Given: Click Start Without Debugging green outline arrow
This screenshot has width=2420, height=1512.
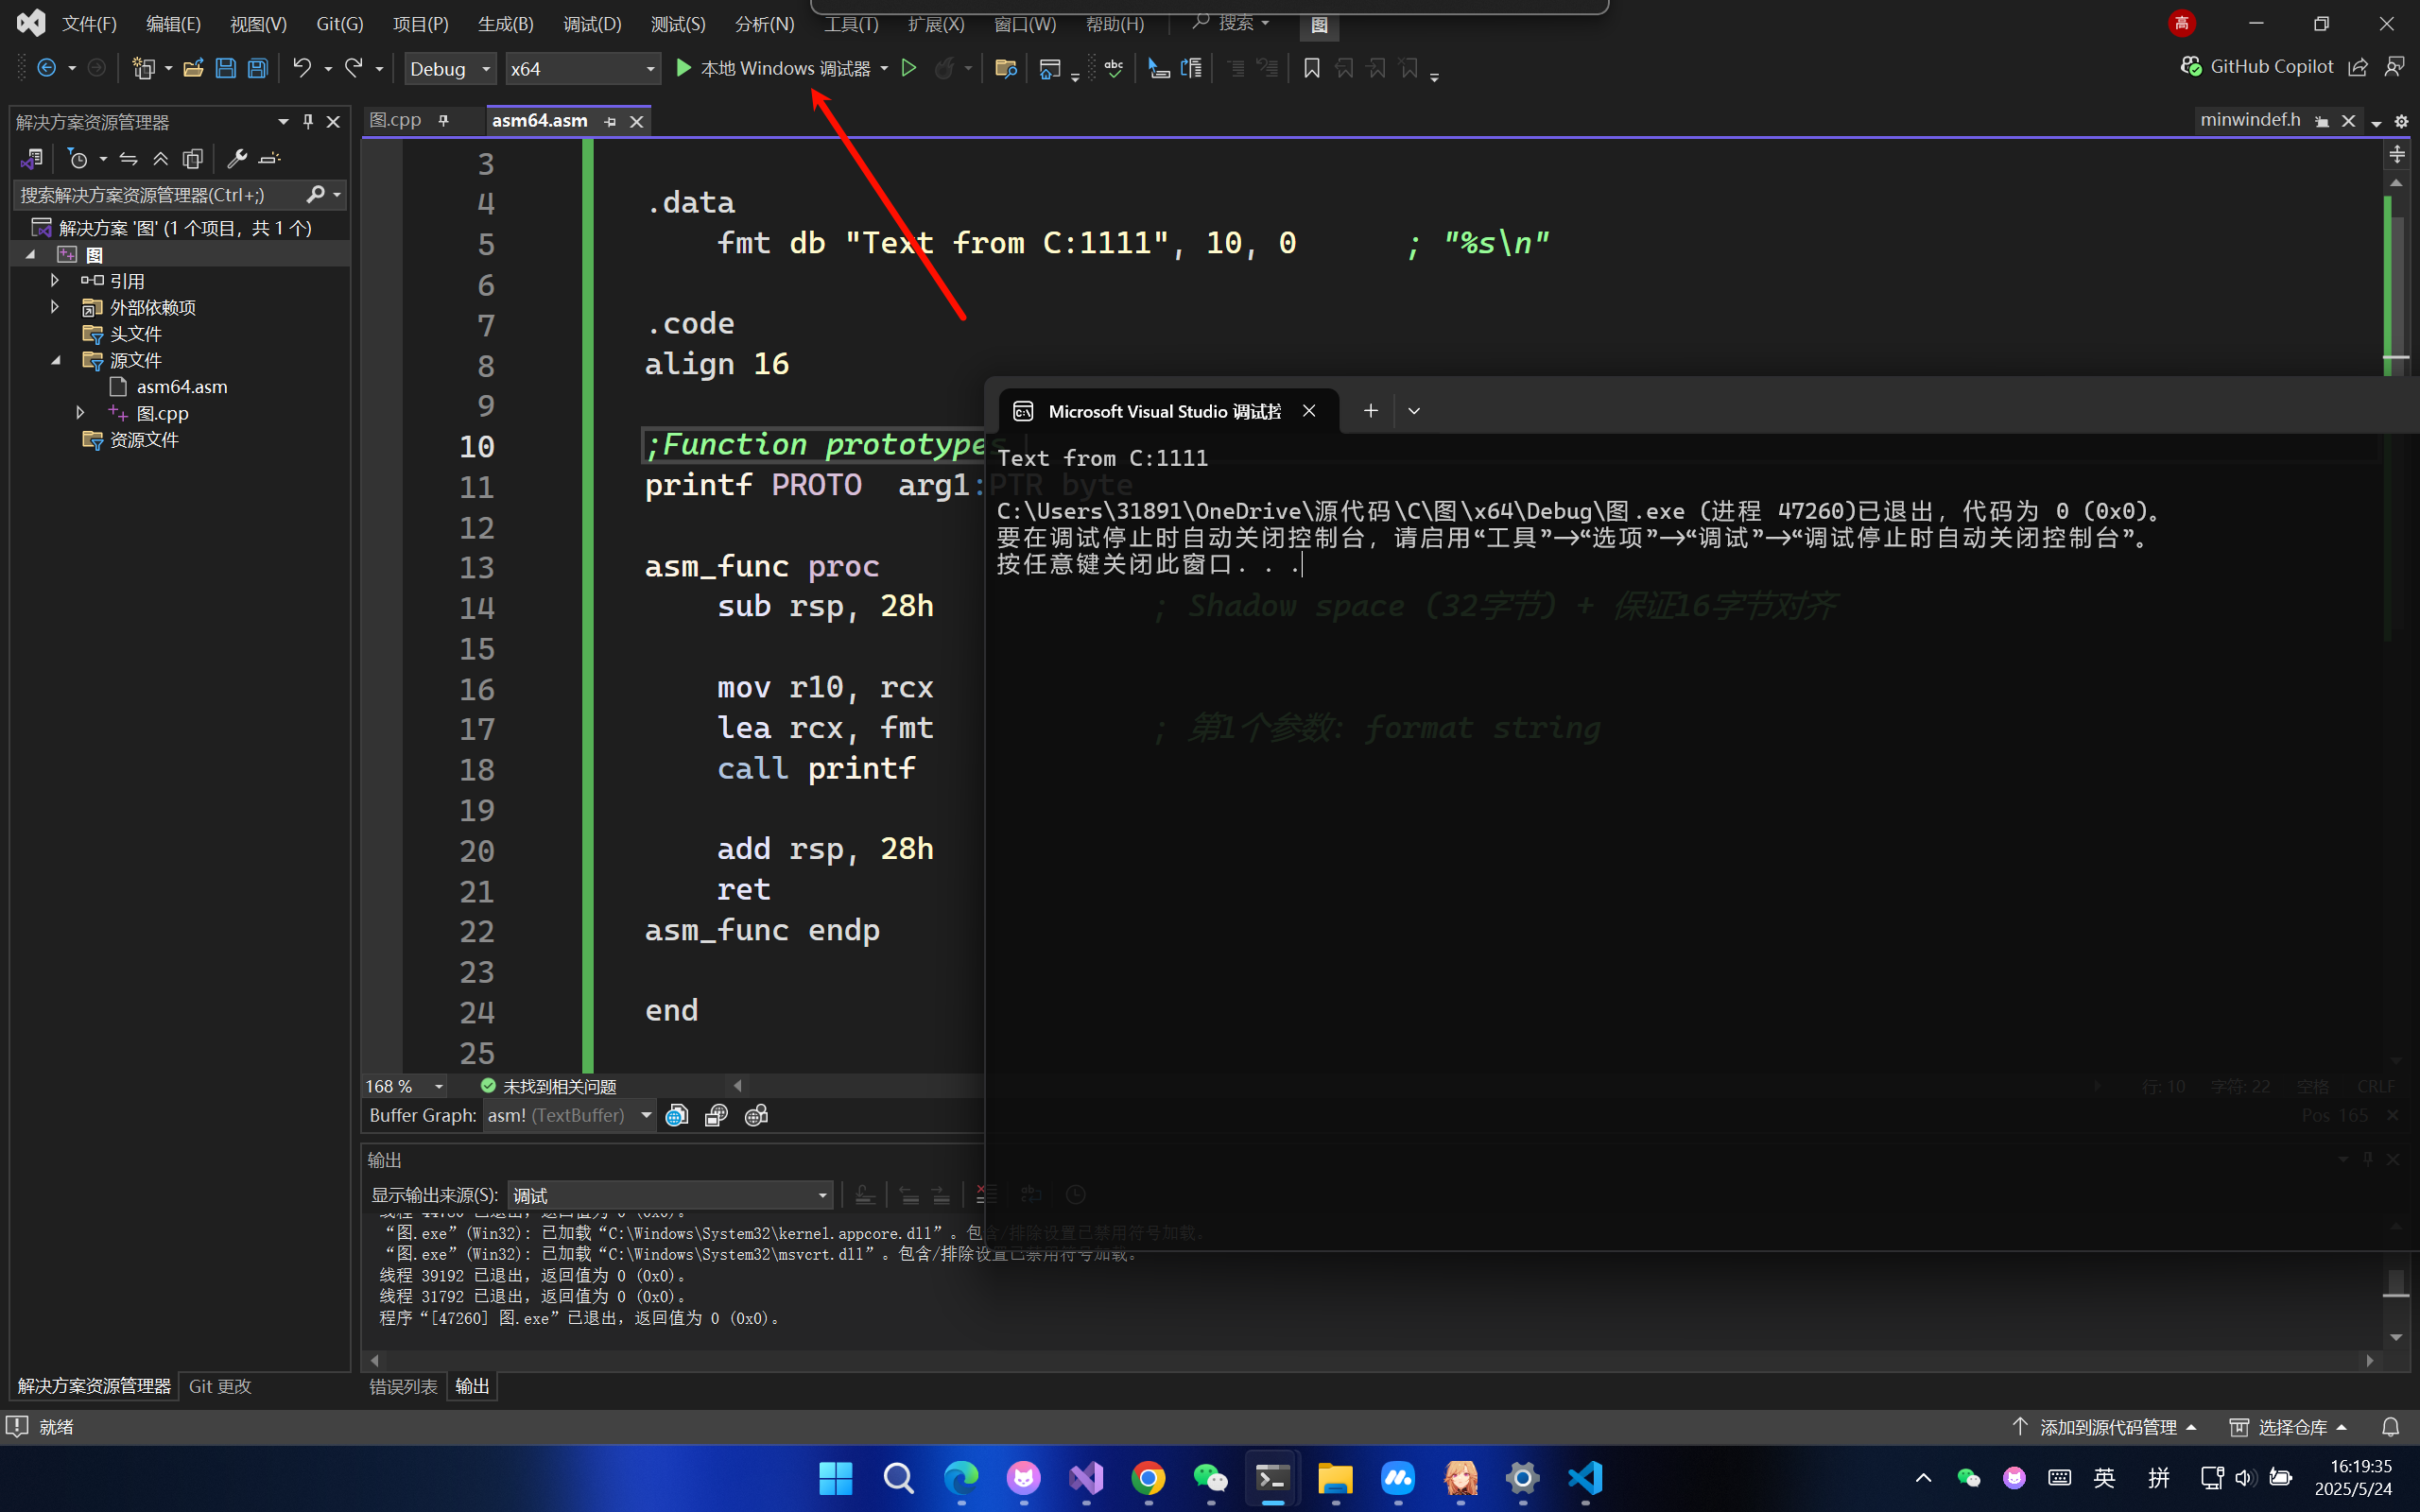Looking at the screenshot, I should point(908,68).
